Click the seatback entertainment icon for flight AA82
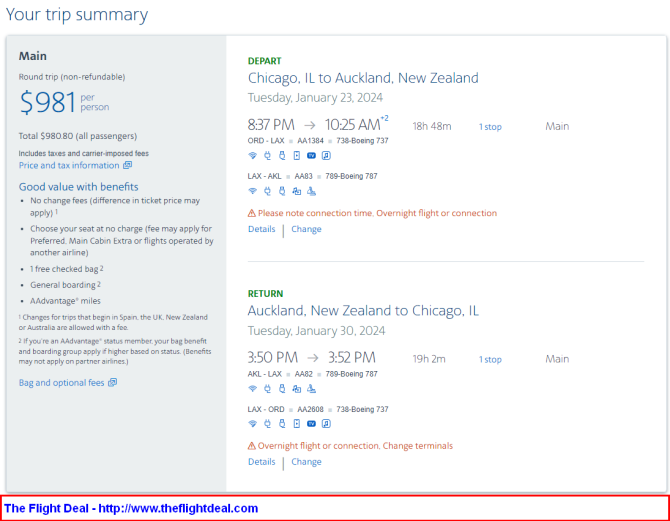The height and width of the screenshot is (521, 670). coord(297,389)
